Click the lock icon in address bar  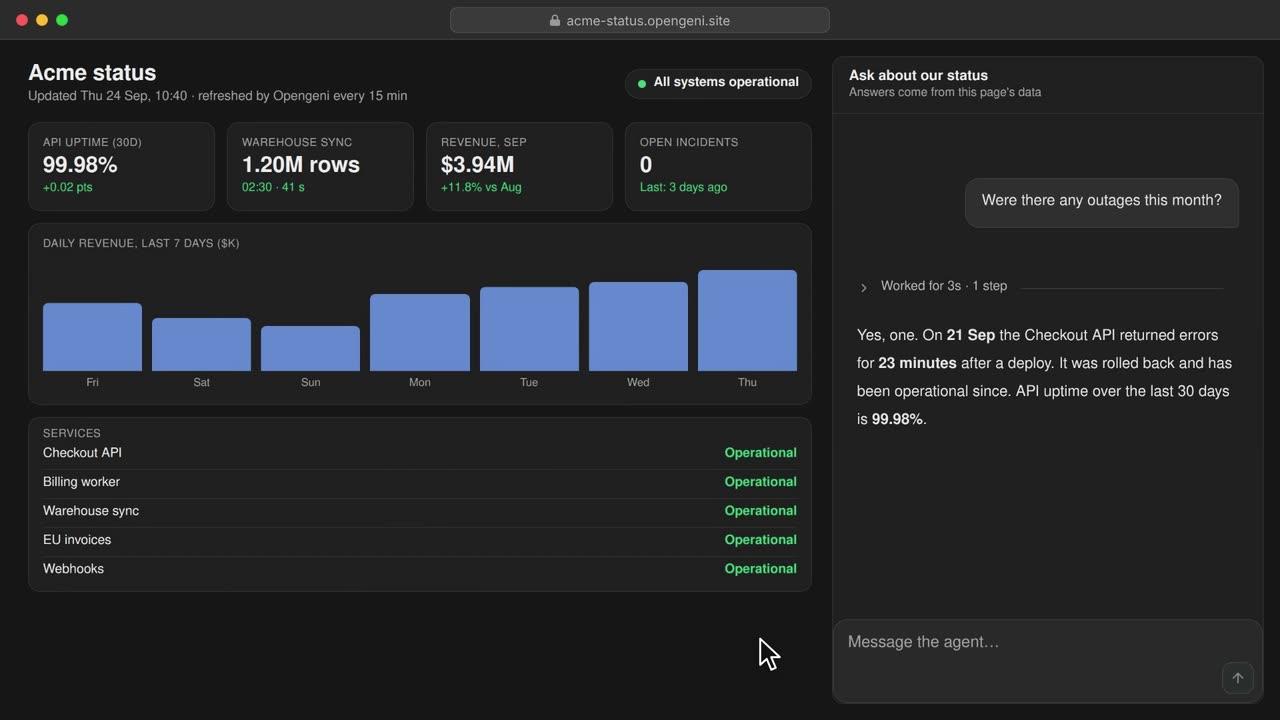pyautogui.click(x=555, y=20)
